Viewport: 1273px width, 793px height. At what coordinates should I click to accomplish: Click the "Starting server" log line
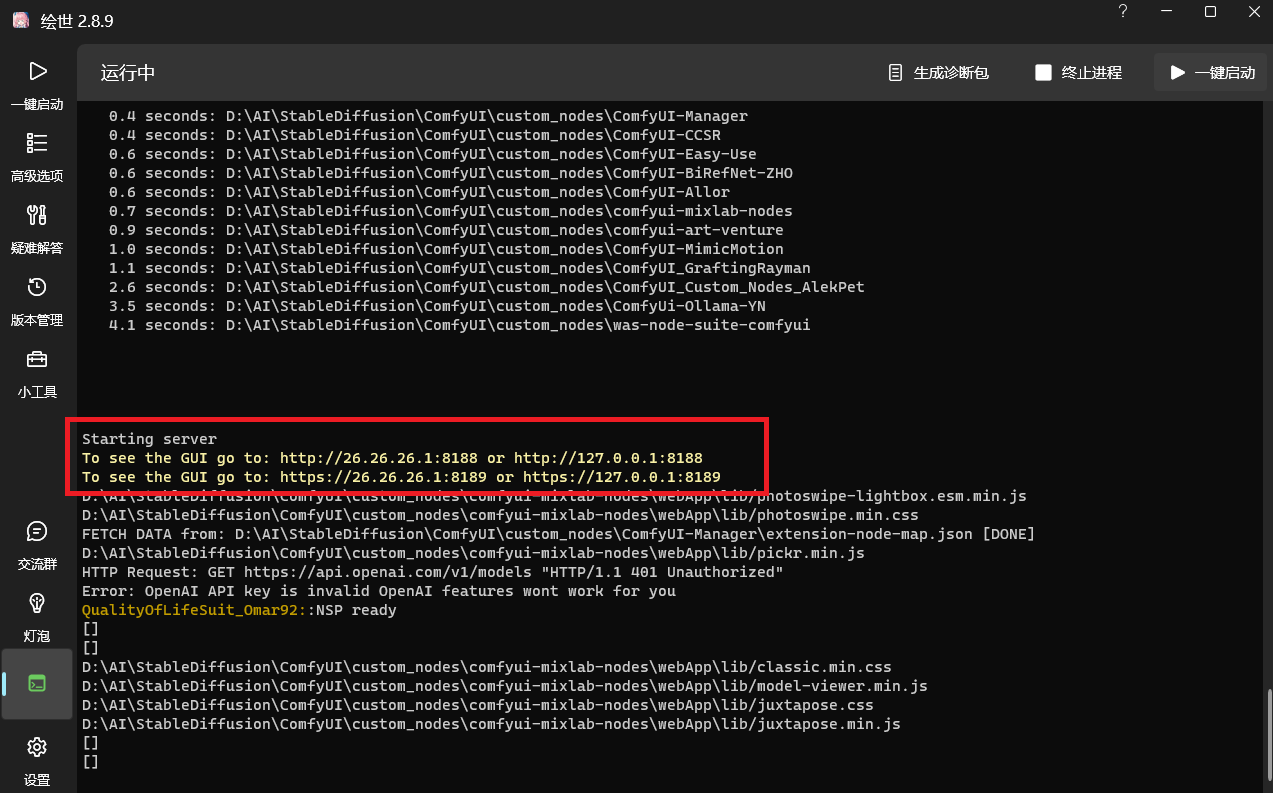click(x=149, y=439)
